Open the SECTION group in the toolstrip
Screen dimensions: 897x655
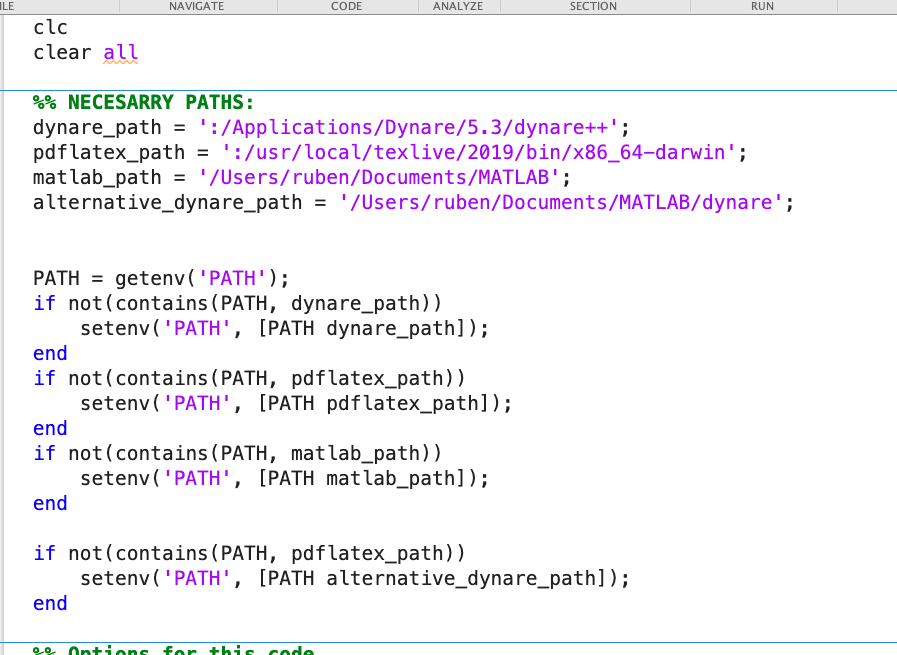pyautogui.click(x=593, y=6)
